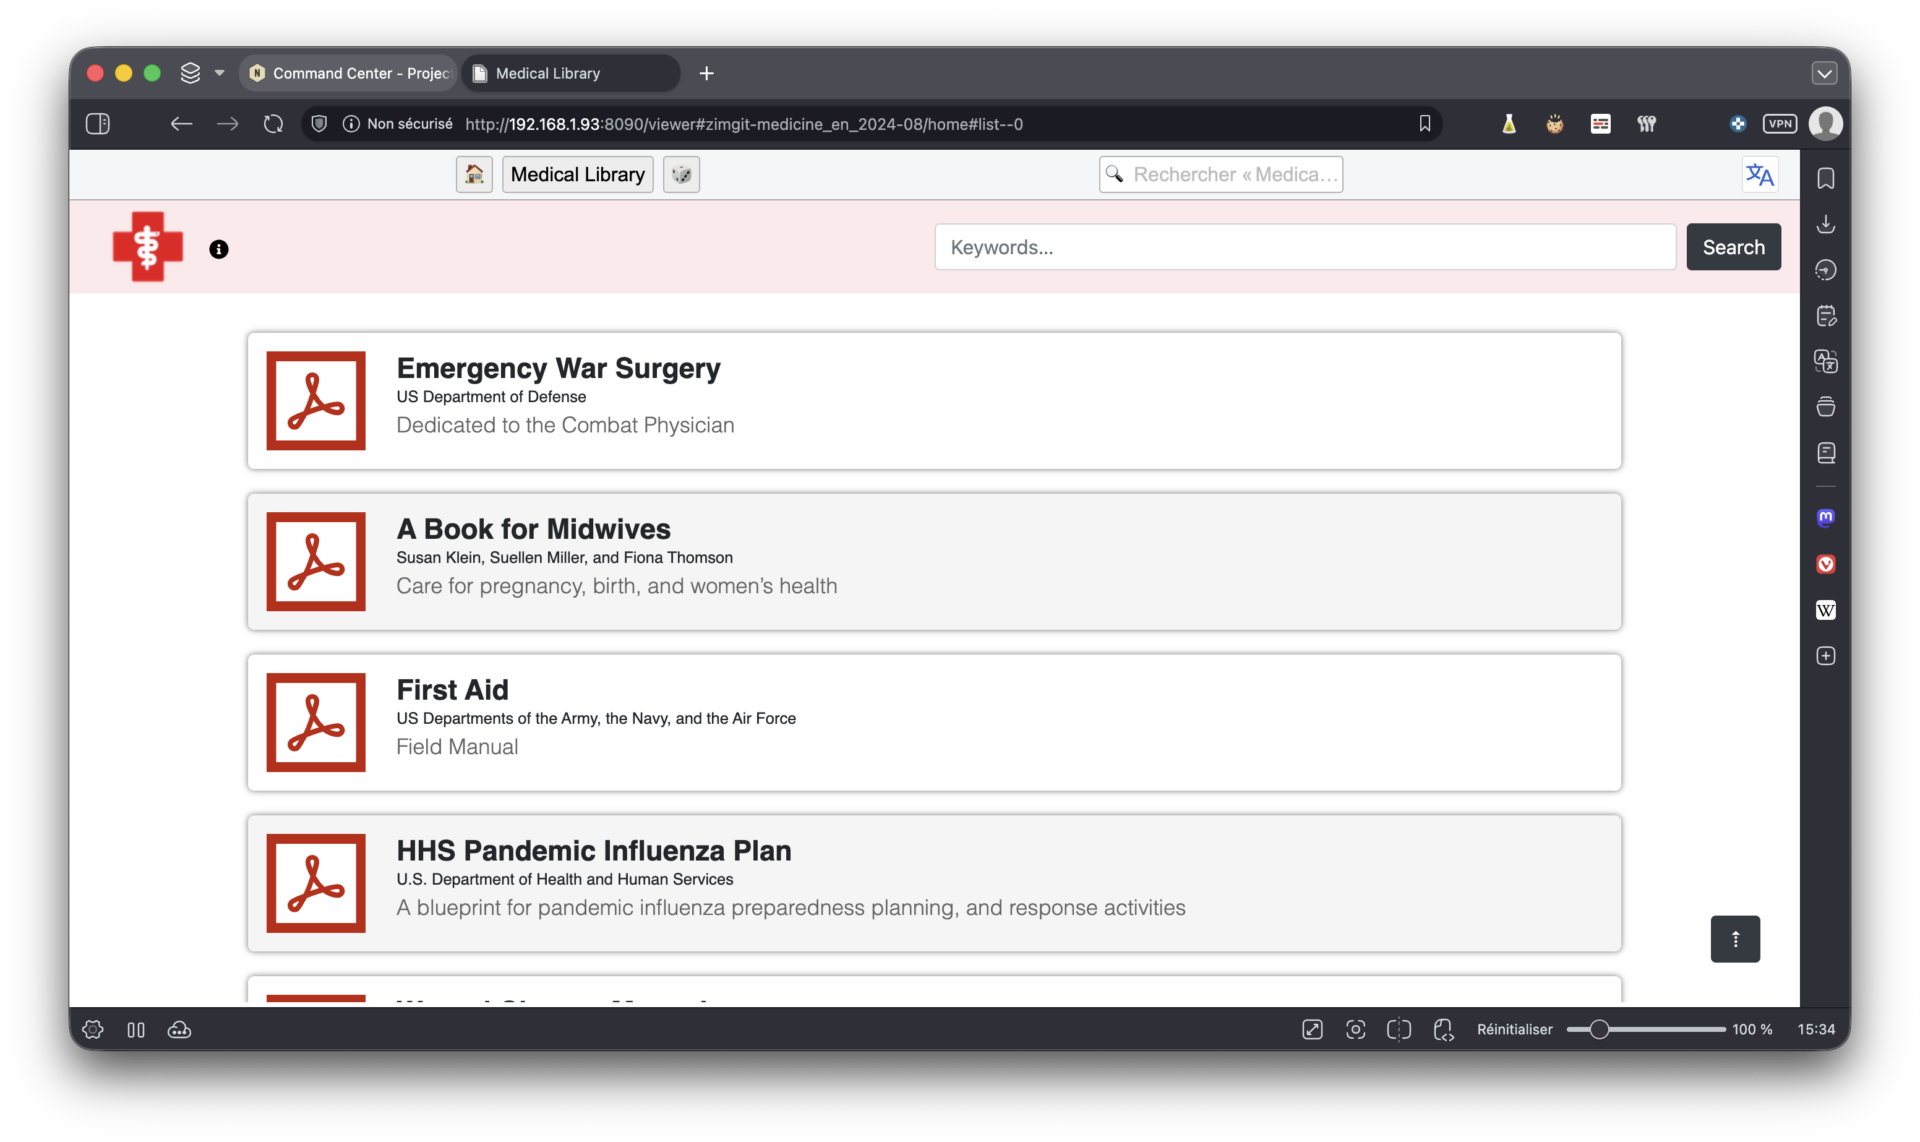Toggle the left sidebar panel button
This screenshot has width=1920, height=1142.
tap(98, 124)
